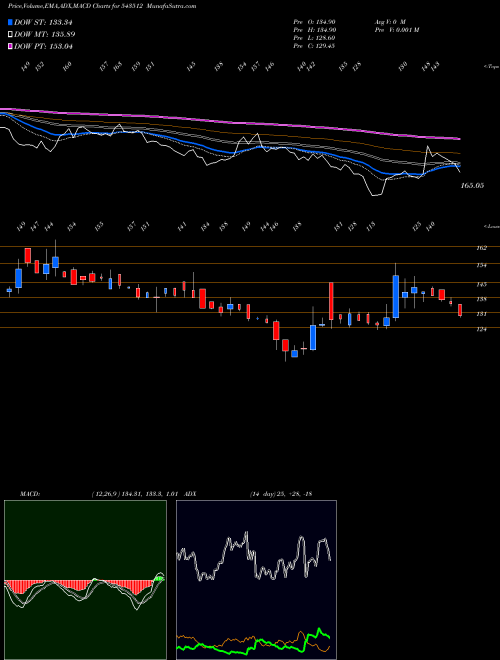Click the 'Pre O: 134.90' open value
Screen dimensions: 500x660
click(314, 21)
